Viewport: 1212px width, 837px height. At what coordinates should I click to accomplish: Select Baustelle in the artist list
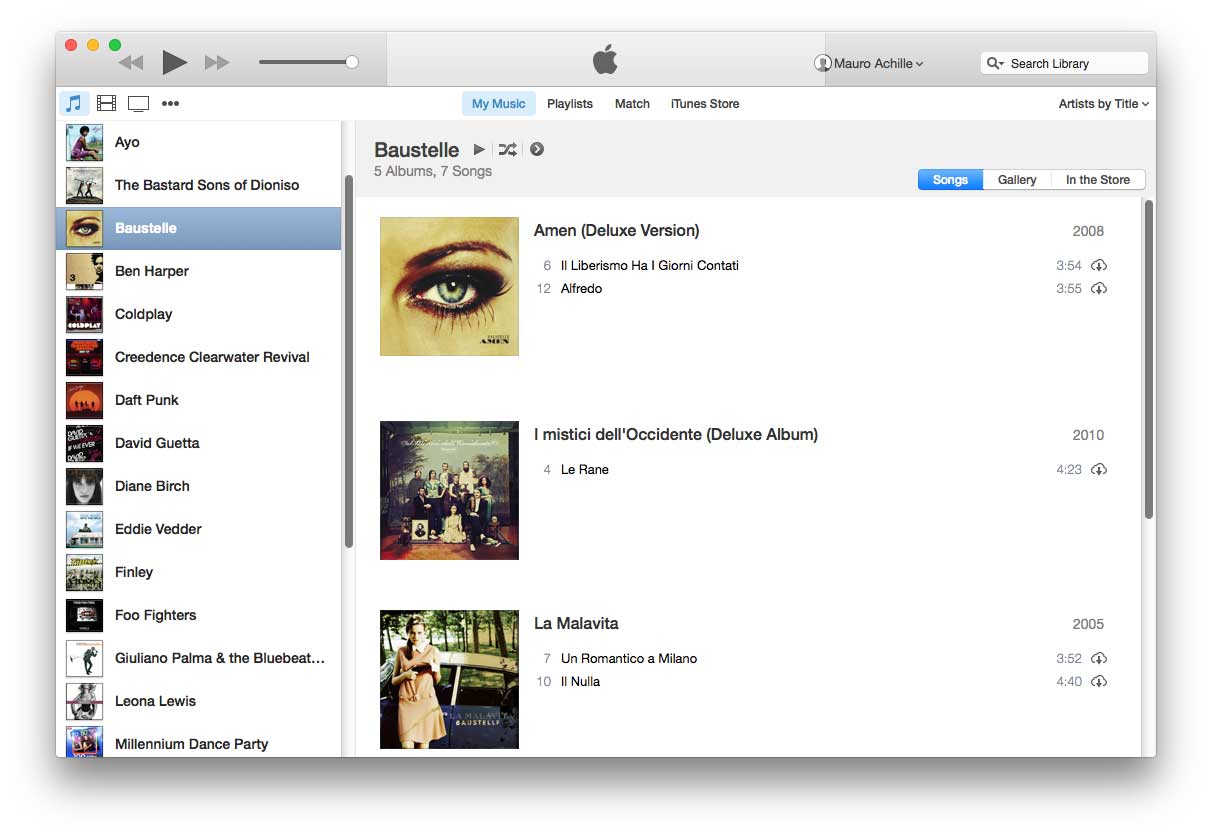point(198,228)
